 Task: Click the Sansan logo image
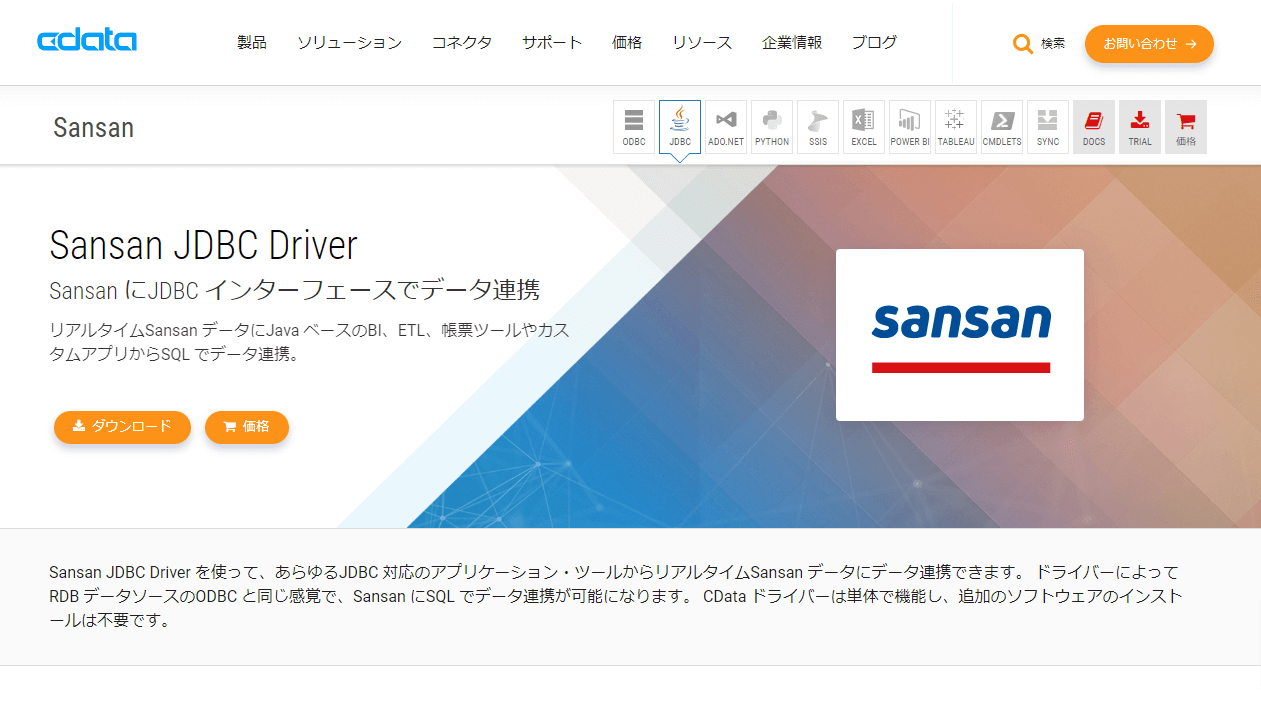(x=960, y=335)
